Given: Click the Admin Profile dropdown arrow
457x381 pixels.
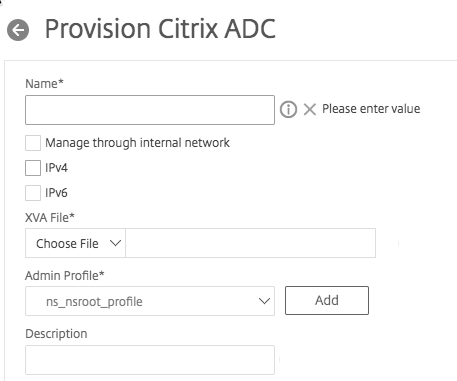Looking at the screenshot, I should [x=264, y=301].
